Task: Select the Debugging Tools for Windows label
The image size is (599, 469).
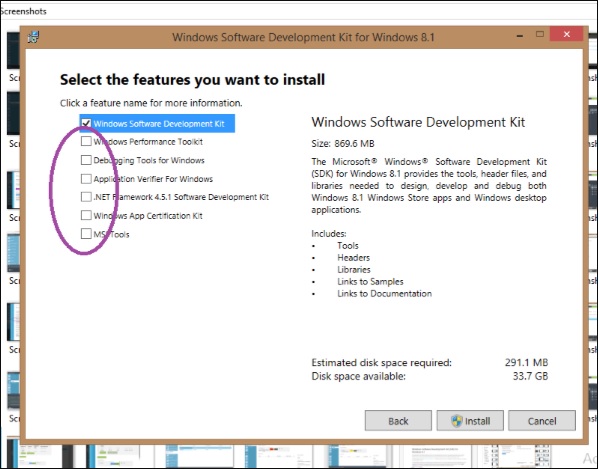Action: point(149,160)
